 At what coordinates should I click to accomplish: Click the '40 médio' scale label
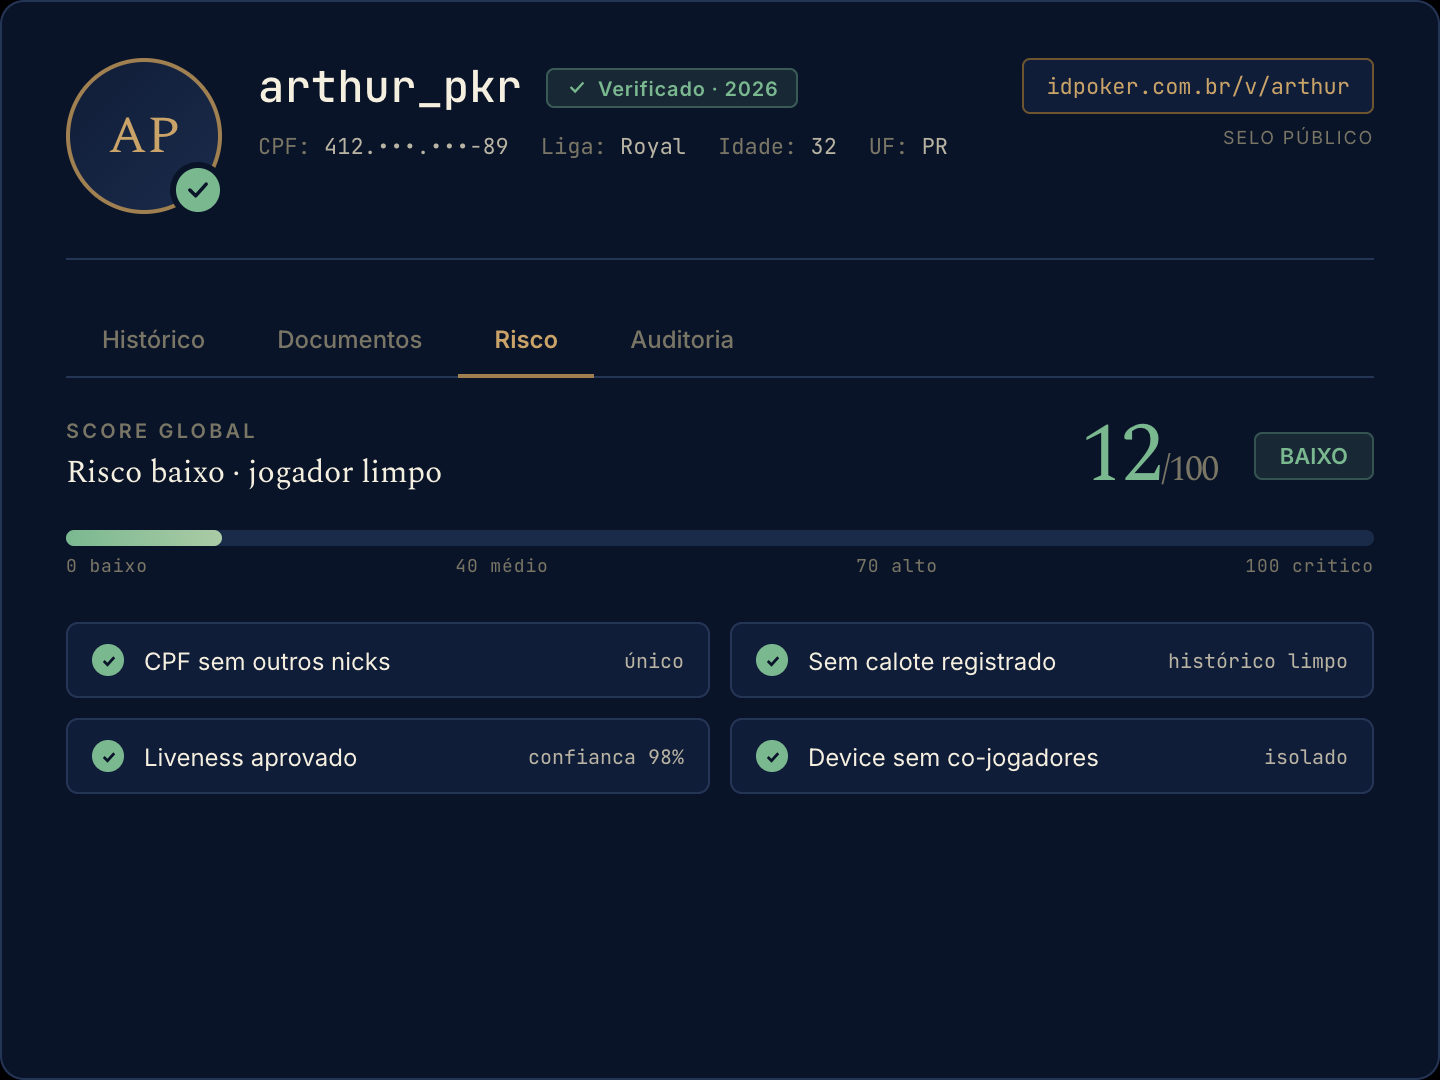502,566
